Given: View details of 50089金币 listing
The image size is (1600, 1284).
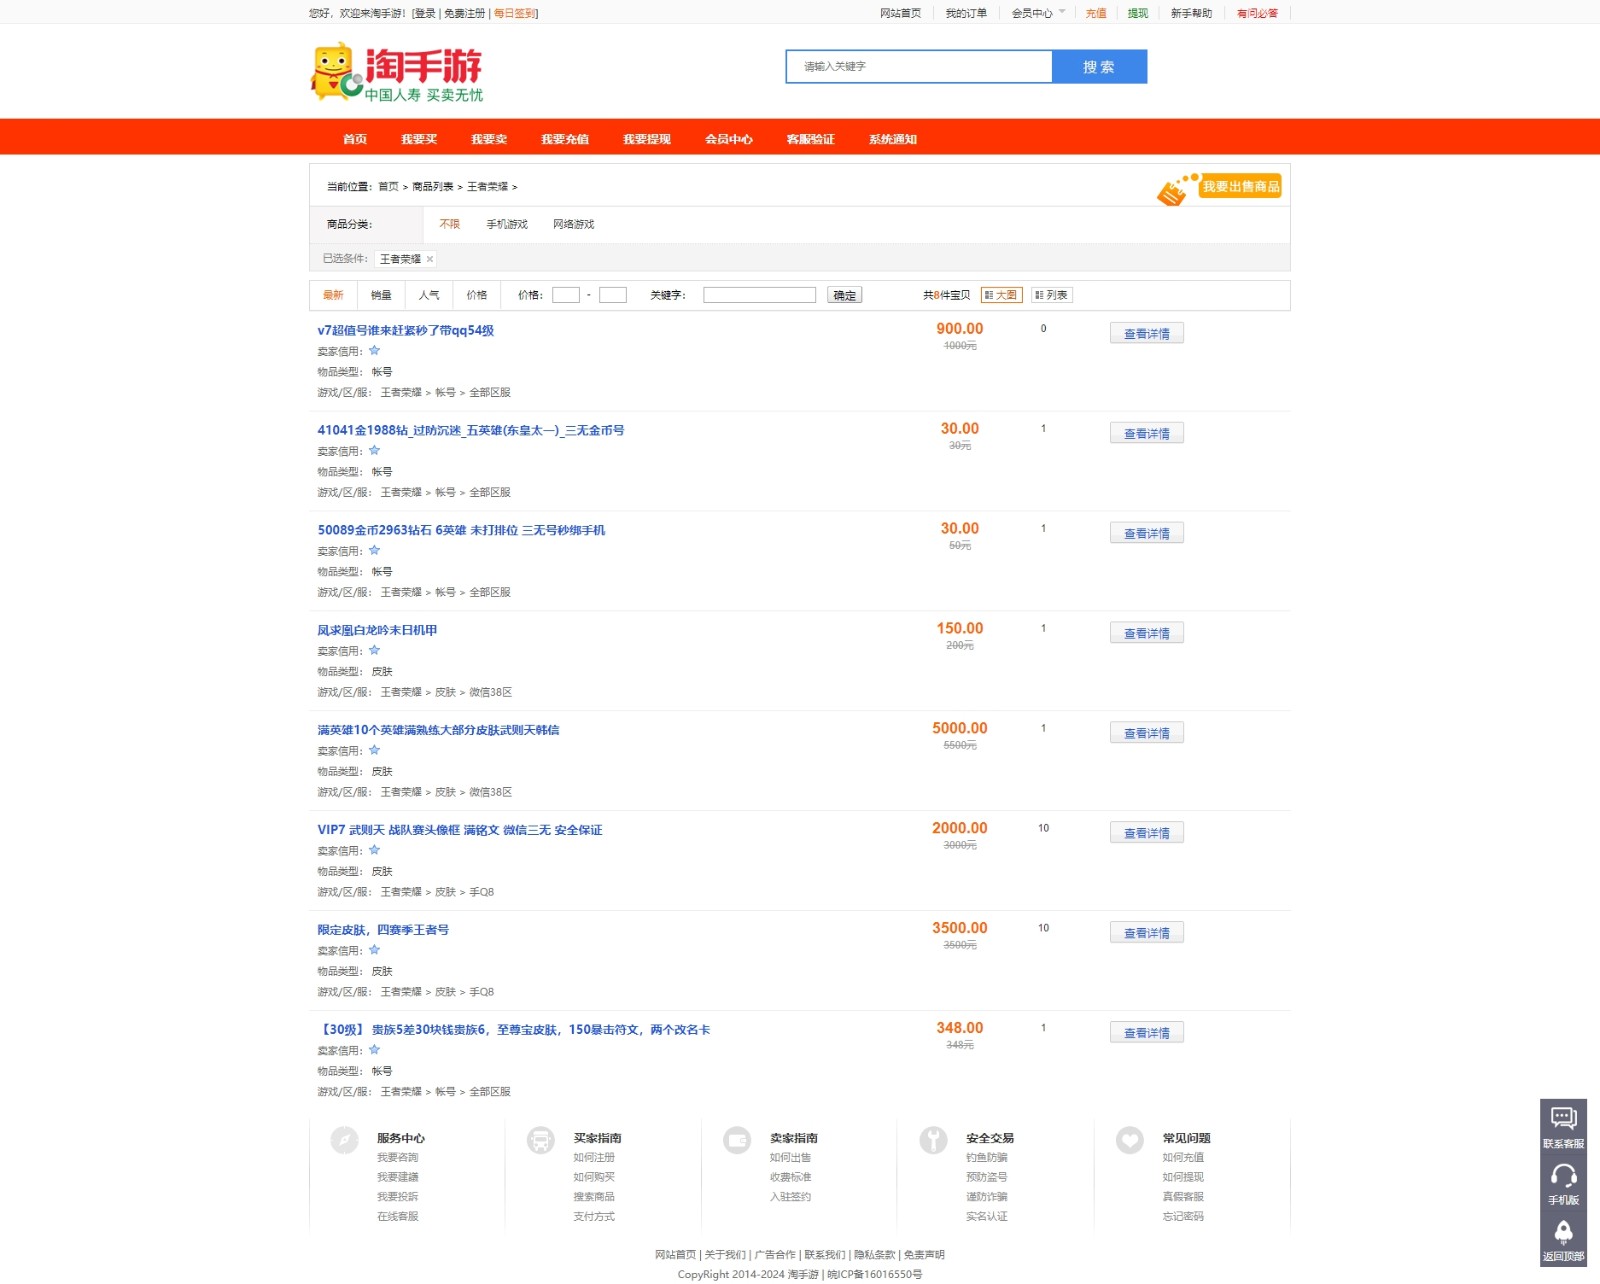Looking at the screenshot, I should [1147, 533].
